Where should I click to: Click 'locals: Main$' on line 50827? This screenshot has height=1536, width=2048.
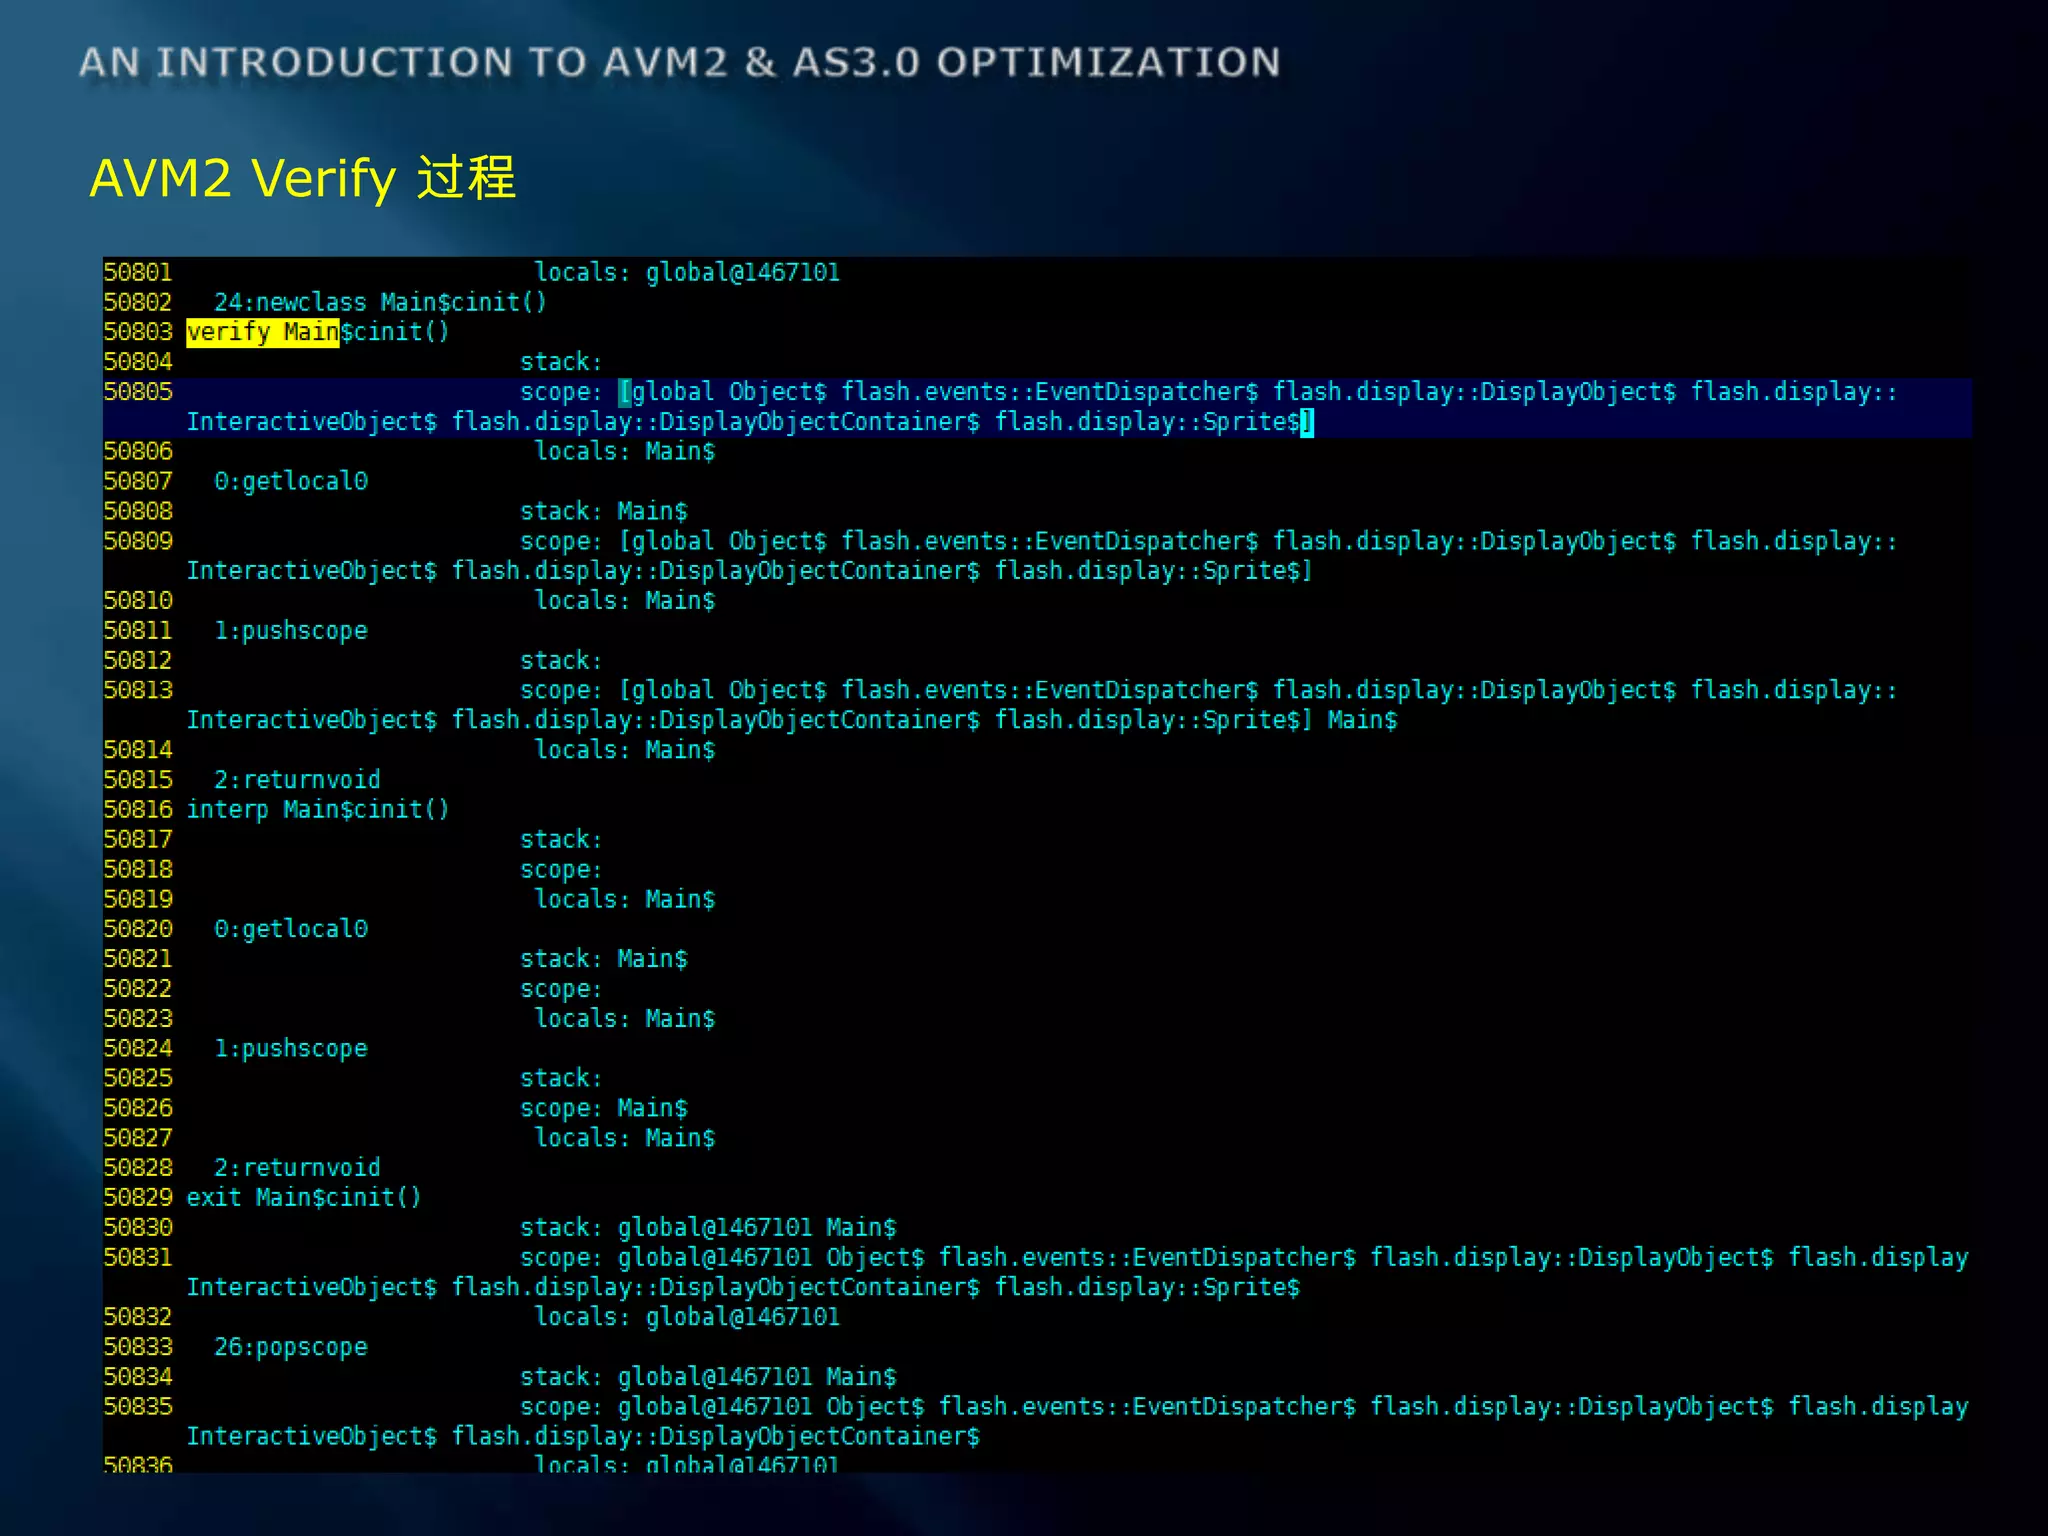(625, 1138)
